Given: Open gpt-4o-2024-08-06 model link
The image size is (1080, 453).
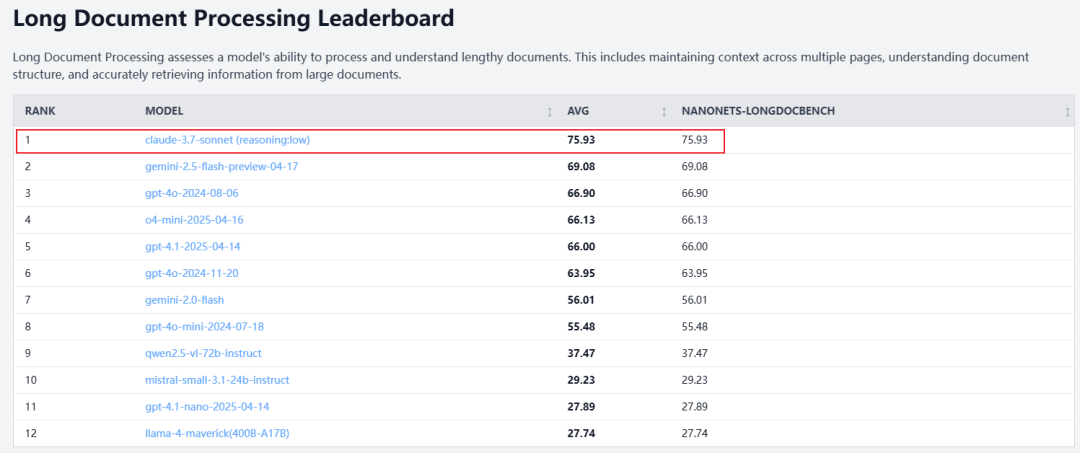Looking at the screenshot, I should click(191, 193).
